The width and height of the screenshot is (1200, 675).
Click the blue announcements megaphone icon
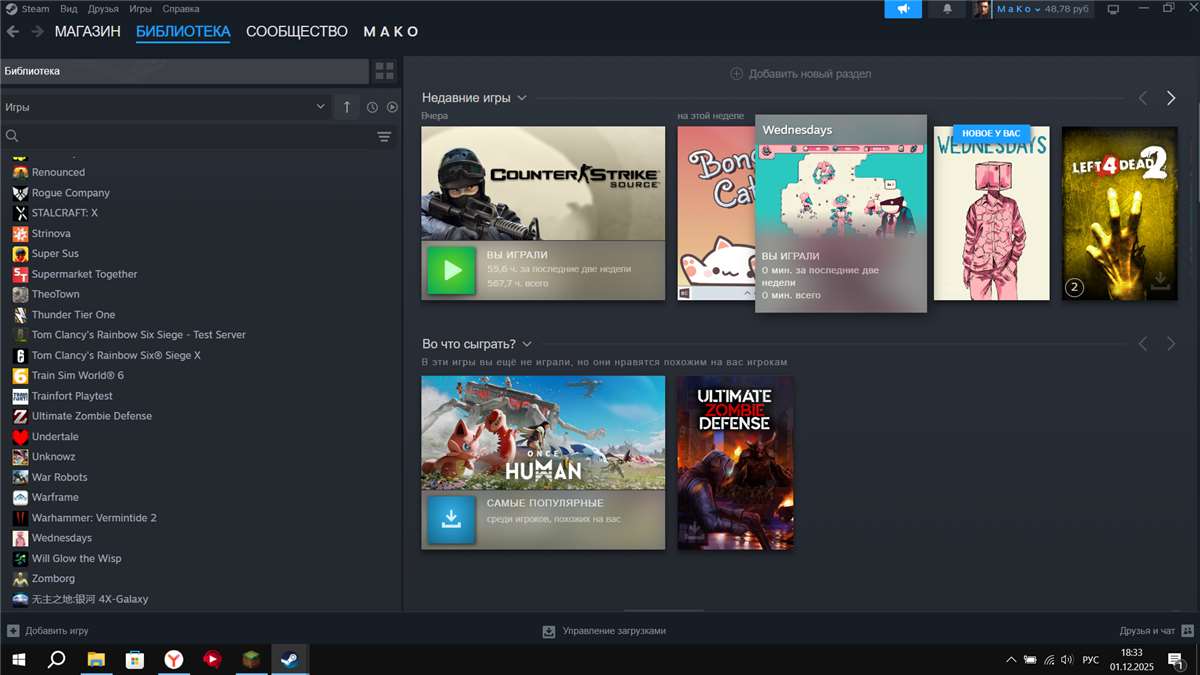[x=902, y=10]
